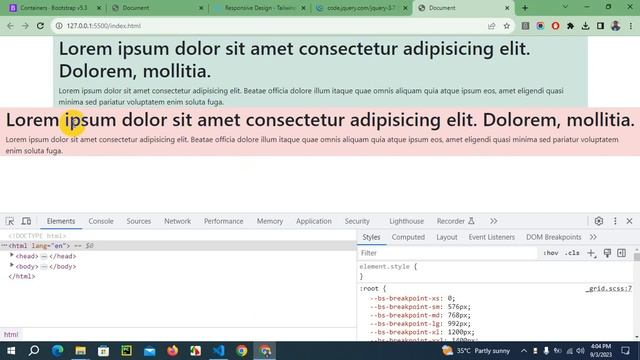Click the browser back arrow
640x360 pixels.
[x=10, y=26]
